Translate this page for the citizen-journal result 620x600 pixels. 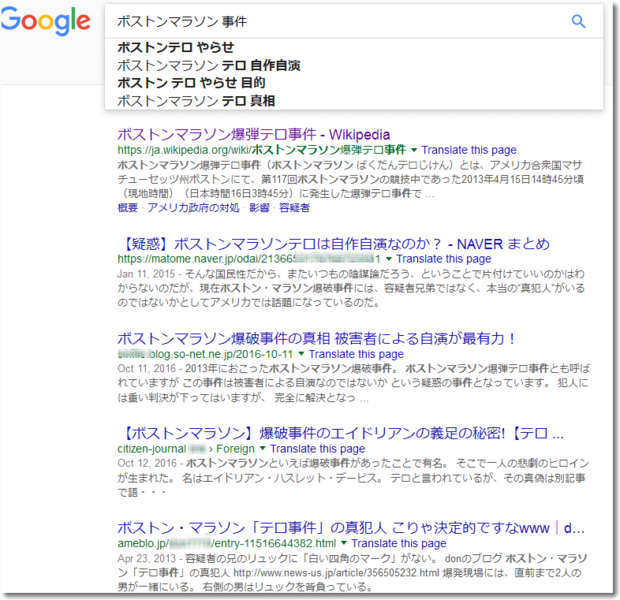pos(318,449)
